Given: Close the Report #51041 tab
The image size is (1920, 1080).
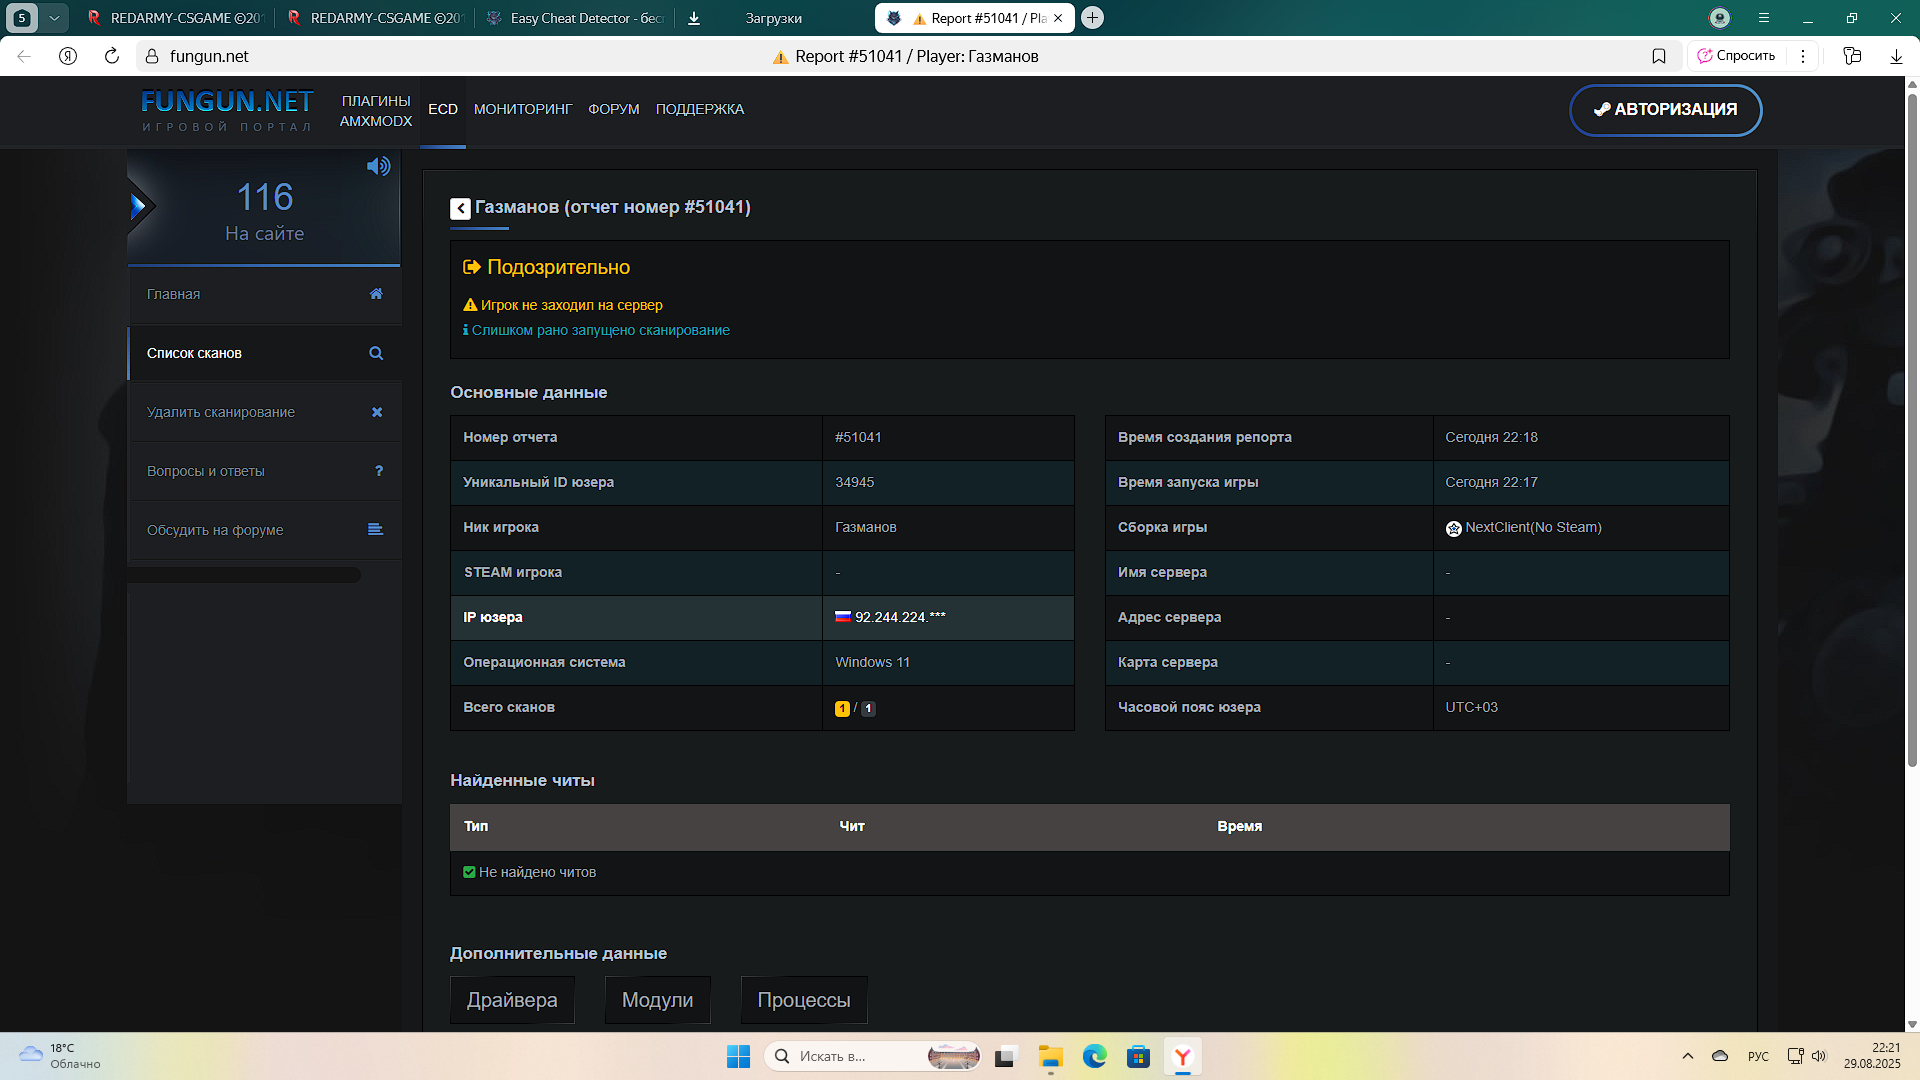Looking at the screenshot, I should click(1058, 18).
